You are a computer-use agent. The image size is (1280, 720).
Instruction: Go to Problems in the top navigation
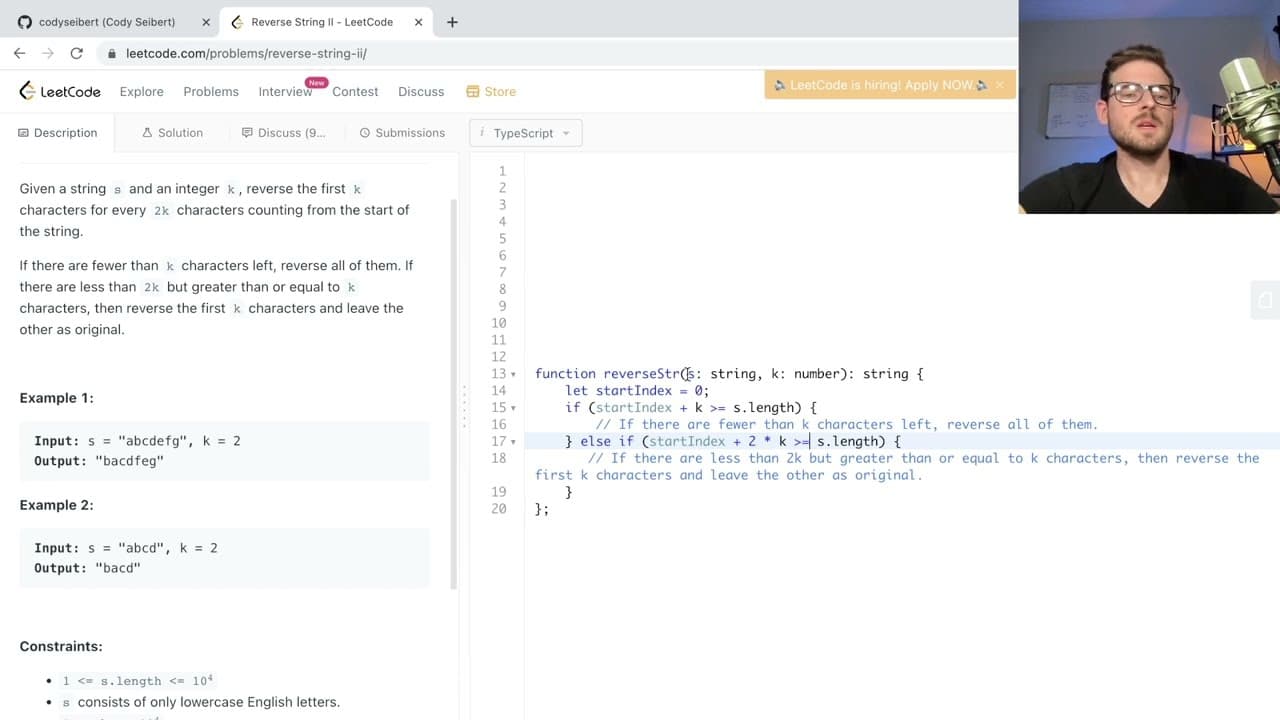coord(211,91)
